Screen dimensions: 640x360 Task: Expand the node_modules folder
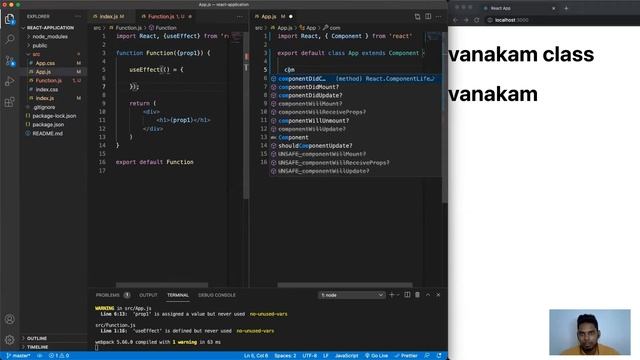pyautogui.click(x=53, y=37)
